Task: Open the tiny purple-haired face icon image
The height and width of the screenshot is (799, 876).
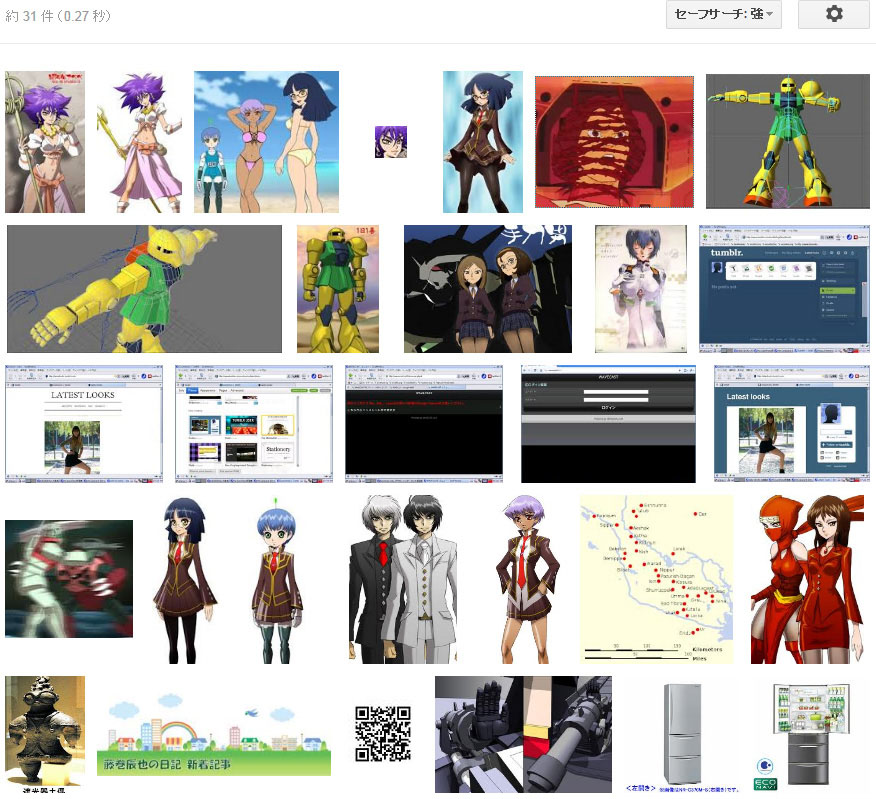Action: (391, 142)
